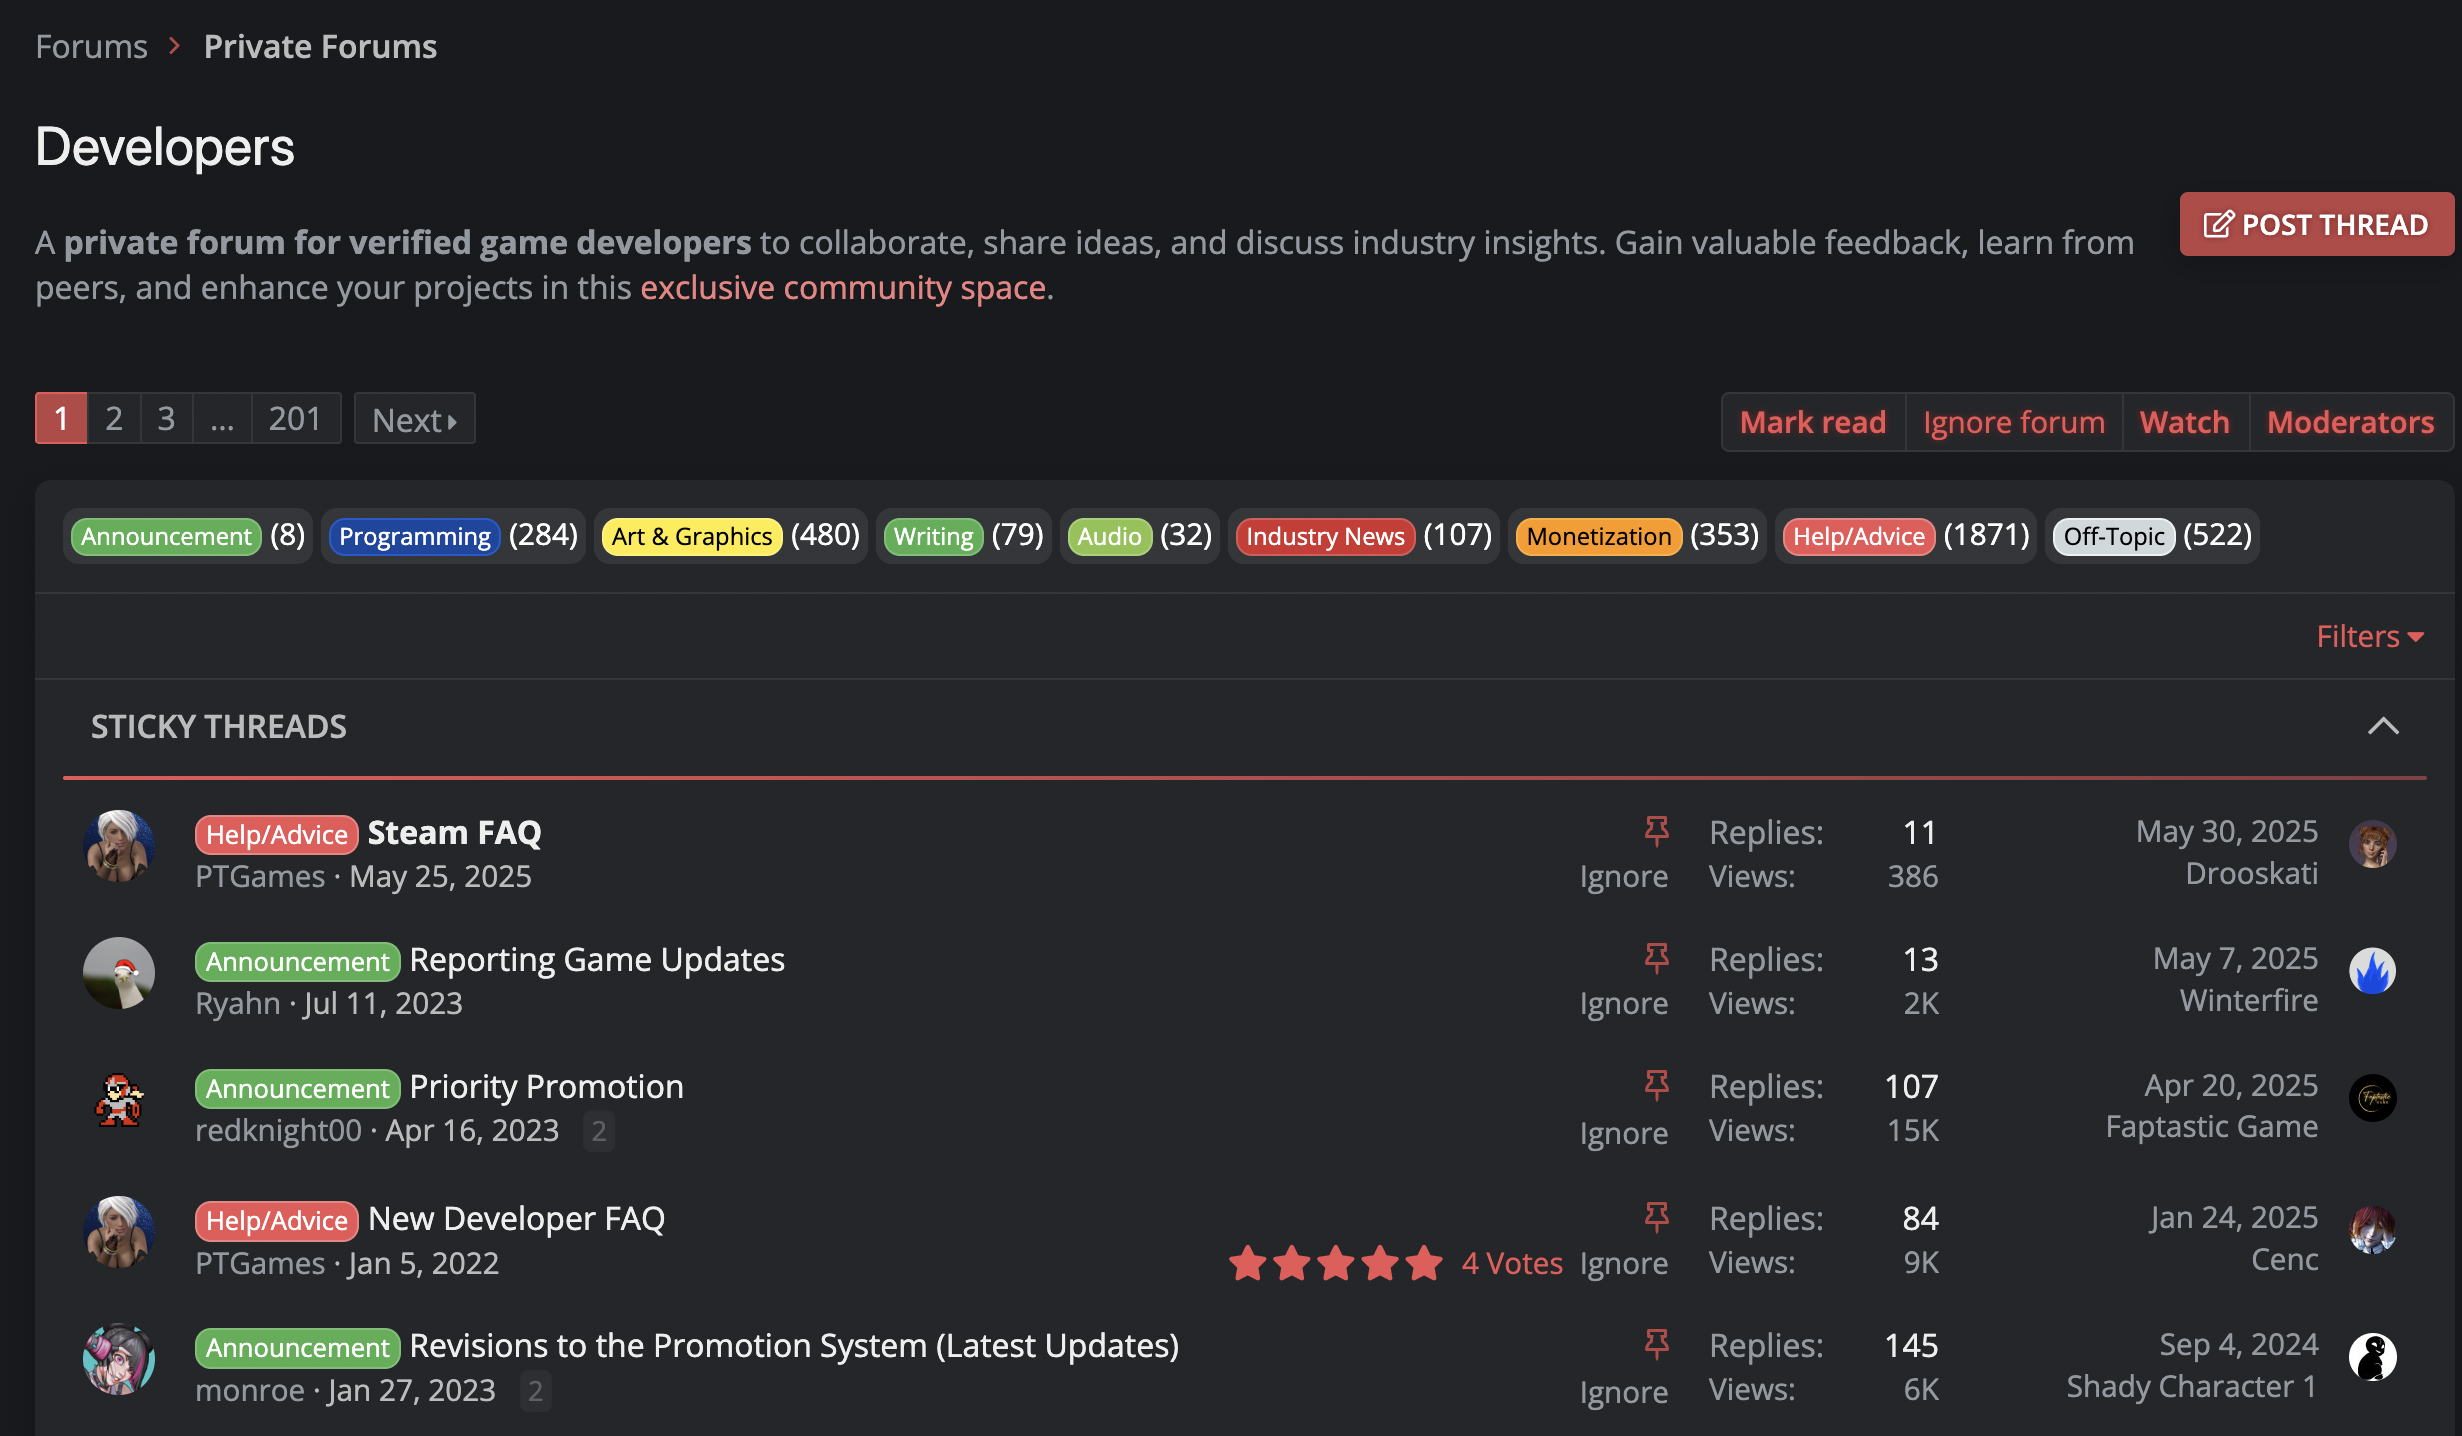Open Drooskati's small avatar
The image size is (2462, 1436).
(2372, 844)
